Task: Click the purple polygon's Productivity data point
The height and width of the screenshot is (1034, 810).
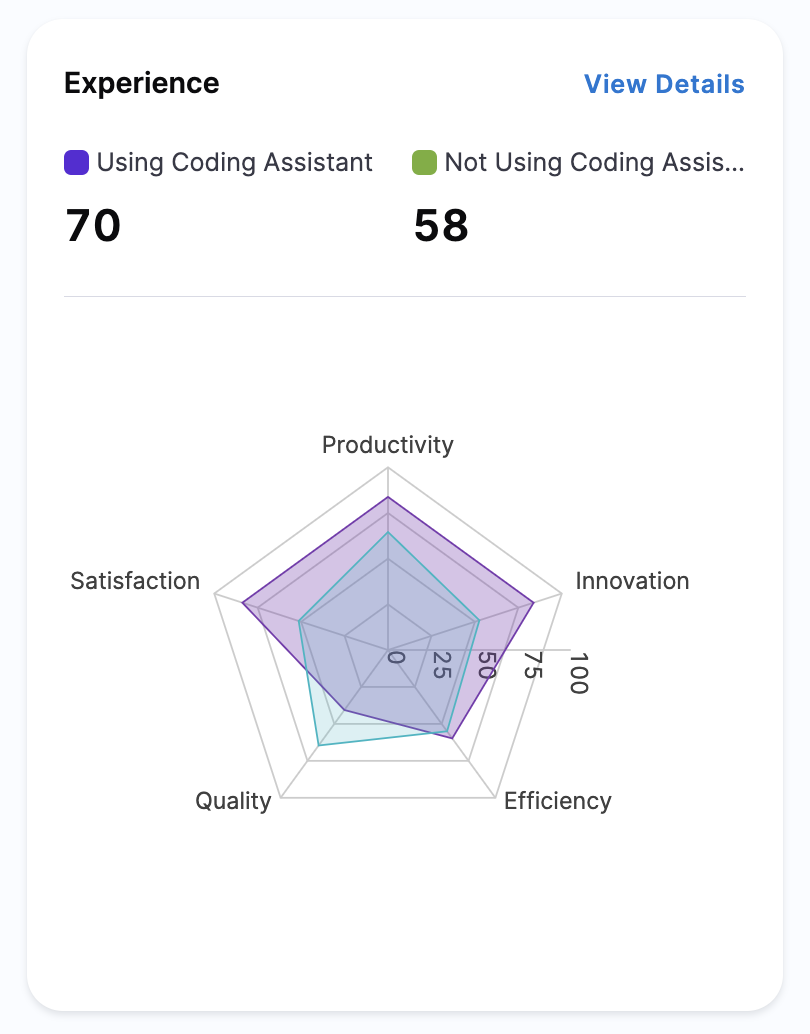Action: 388,497
